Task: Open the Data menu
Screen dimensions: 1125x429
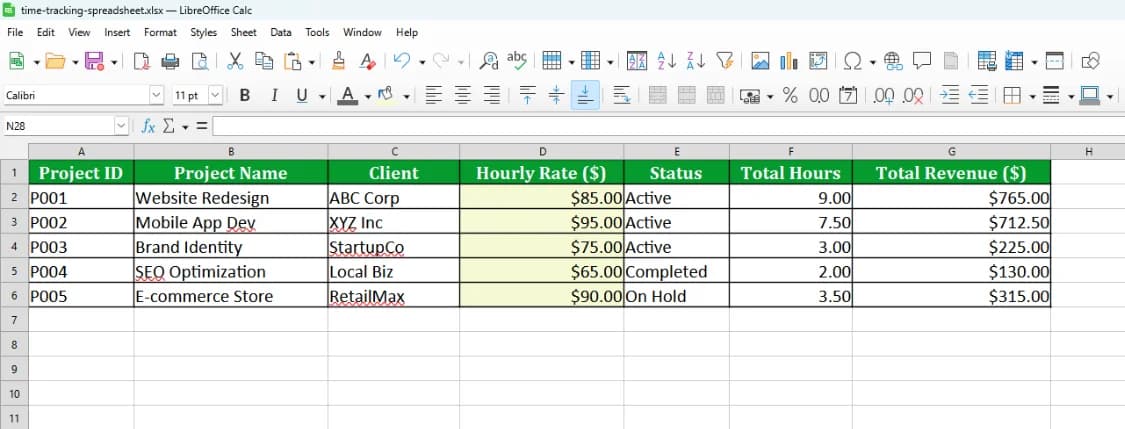Action: coord(281,32)
